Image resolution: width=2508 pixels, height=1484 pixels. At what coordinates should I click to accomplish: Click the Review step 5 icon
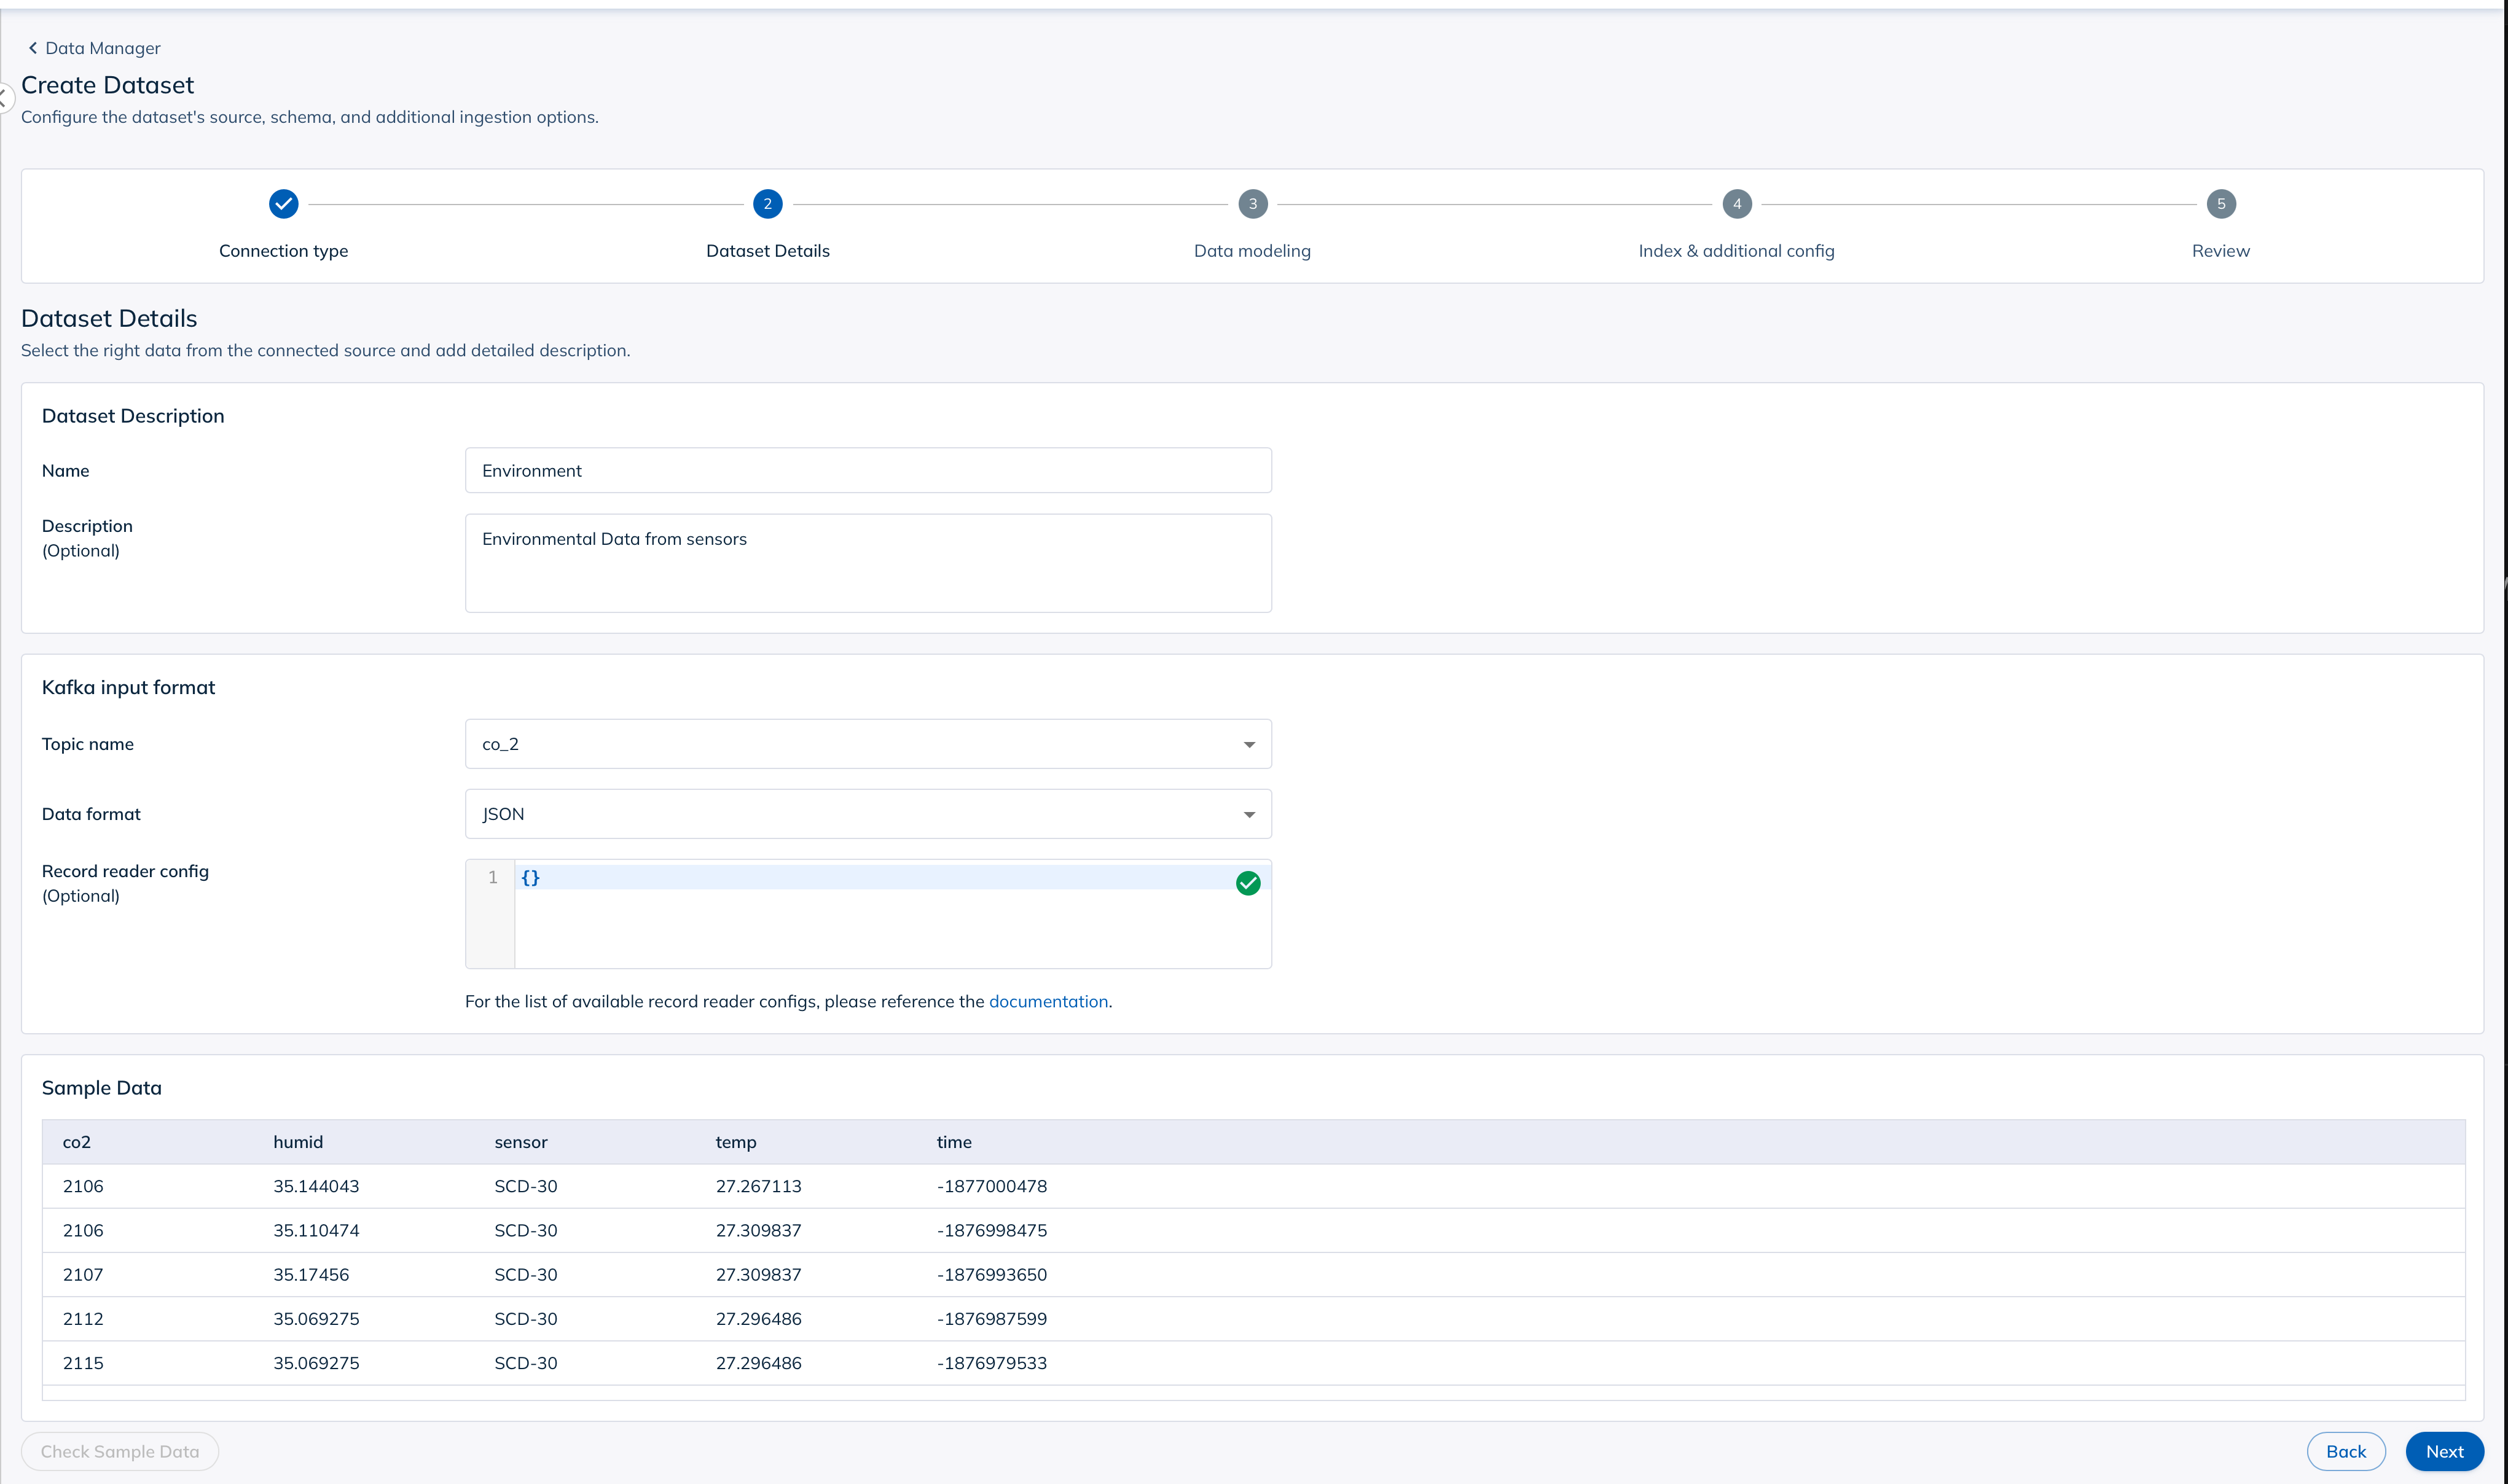2220,203
